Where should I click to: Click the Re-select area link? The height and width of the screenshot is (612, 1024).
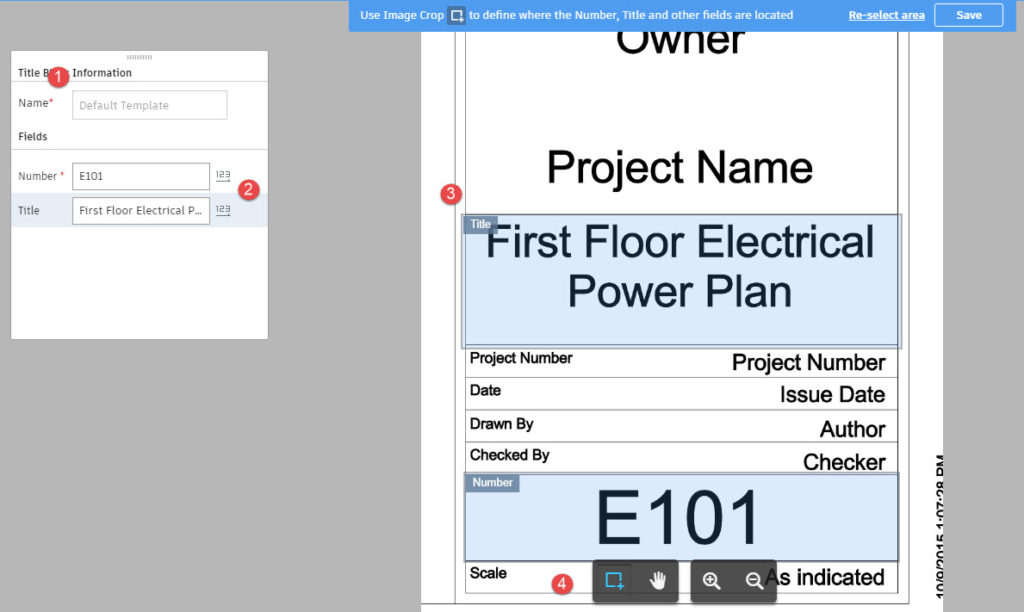pyautogui.click(x=886, y=15)
